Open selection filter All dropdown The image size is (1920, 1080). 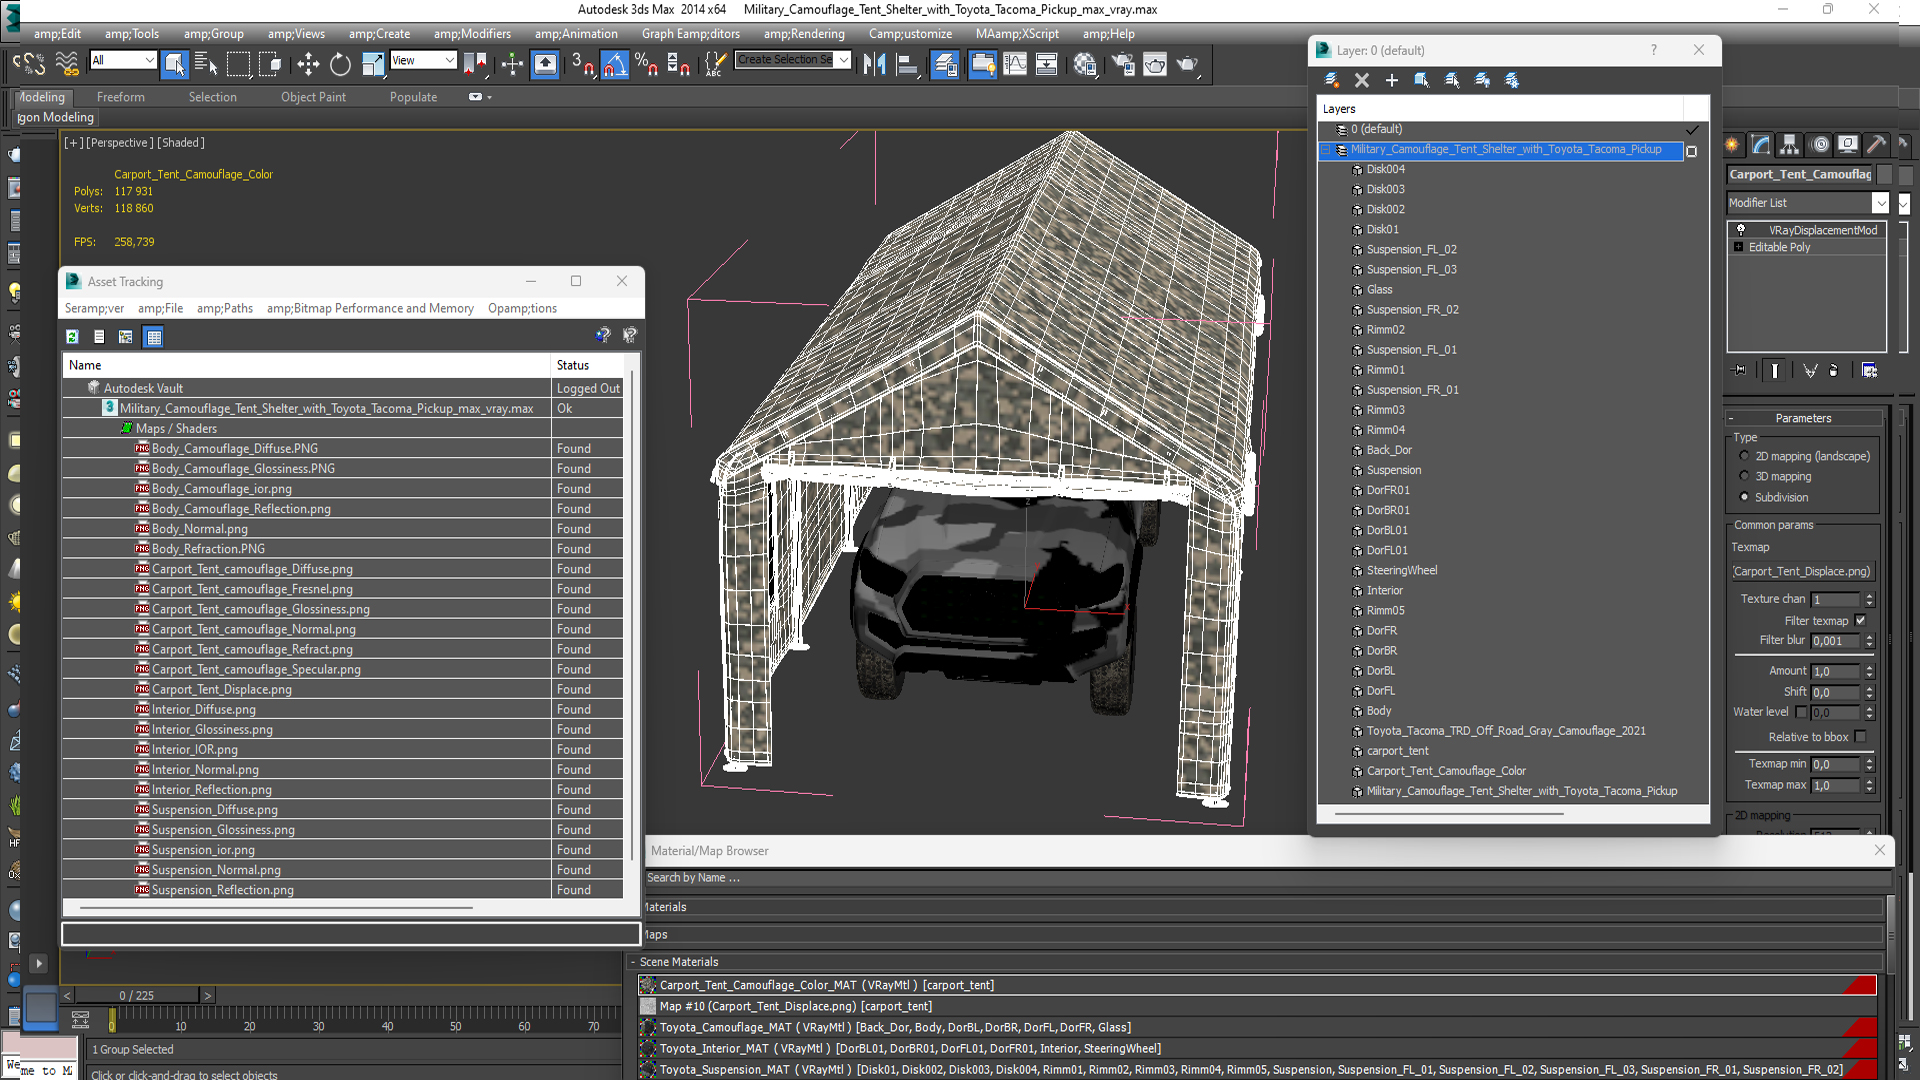(149, 60)
